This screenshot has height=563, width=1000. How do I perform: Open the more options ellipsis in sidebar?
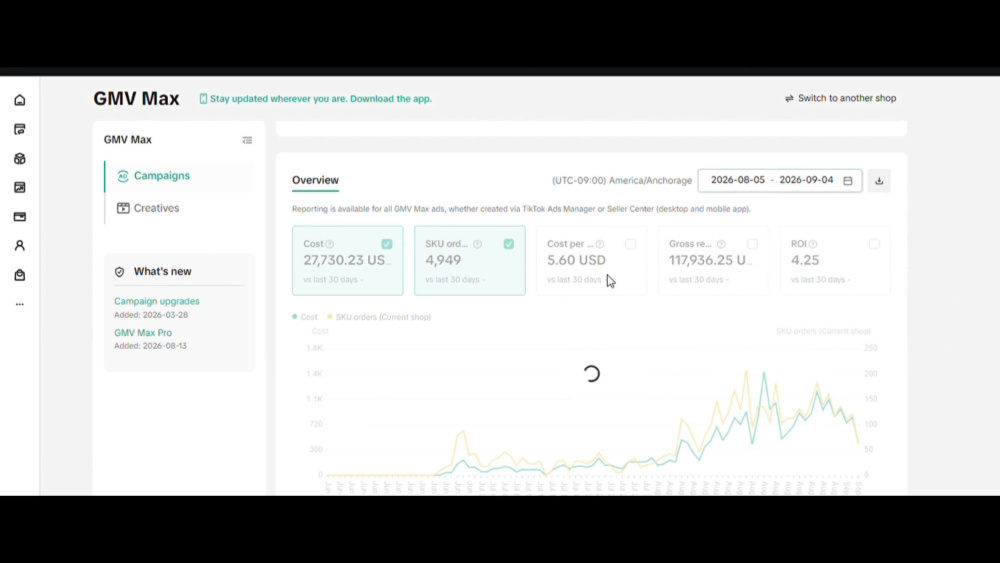[x=20, y=304]
